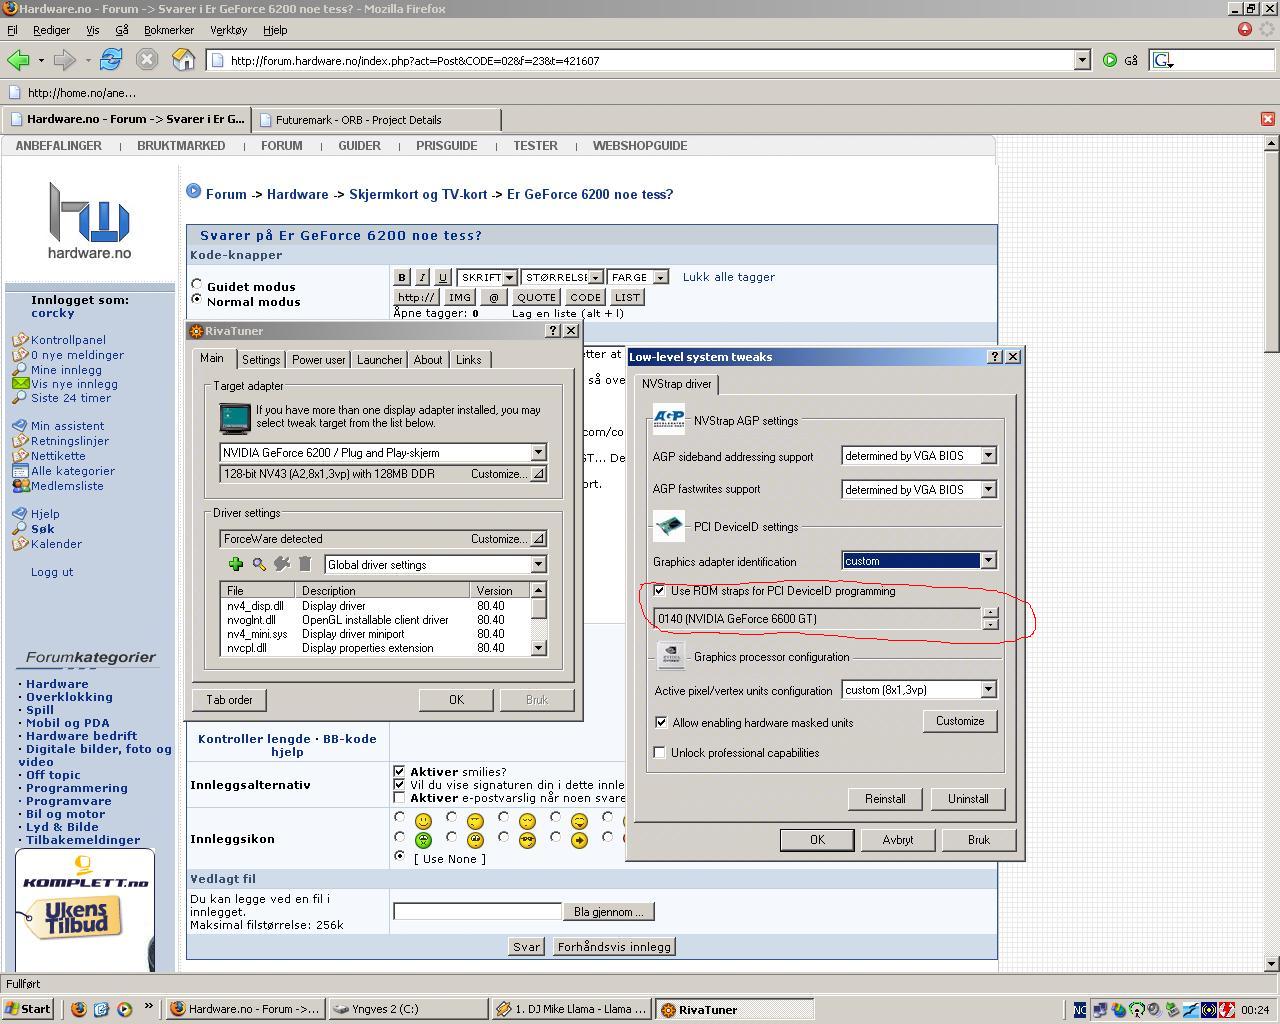Click the Reinstall button
Viewport: 1280px width, 1024px height.
click(885, 799)
